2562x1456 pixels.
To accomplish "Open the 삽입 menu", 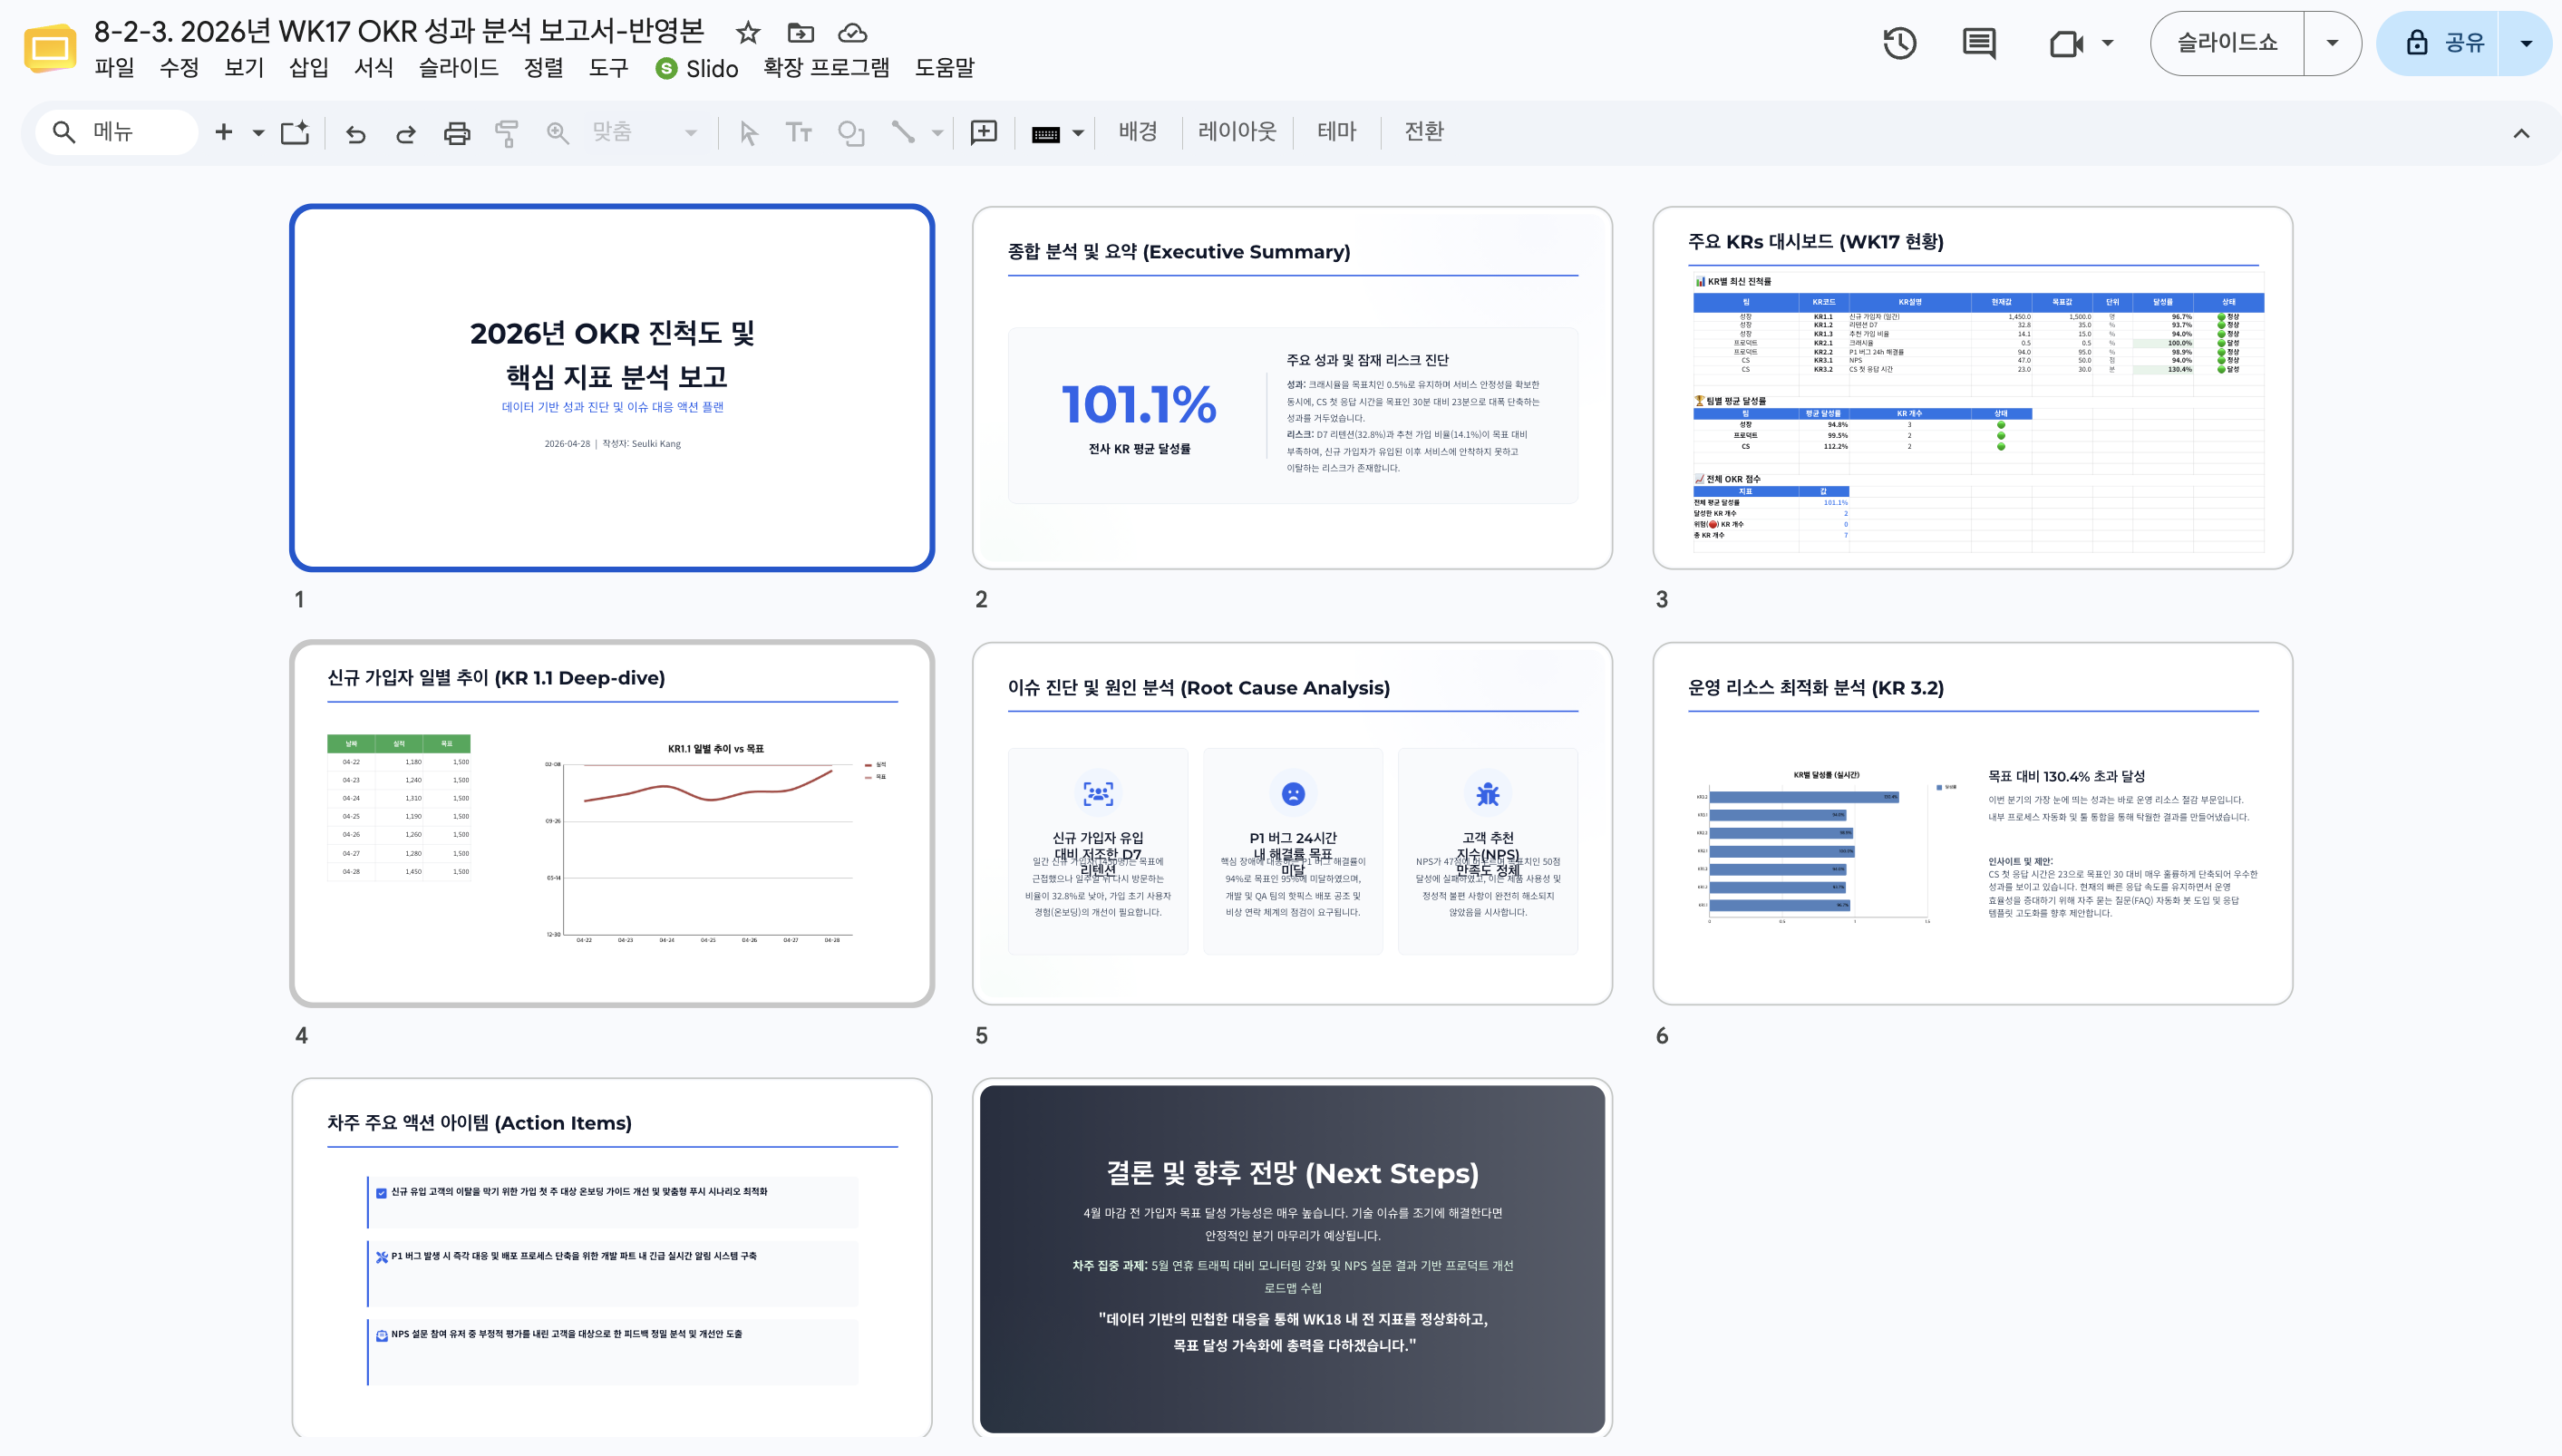I will pyautogui.click(x=309, y=68).
